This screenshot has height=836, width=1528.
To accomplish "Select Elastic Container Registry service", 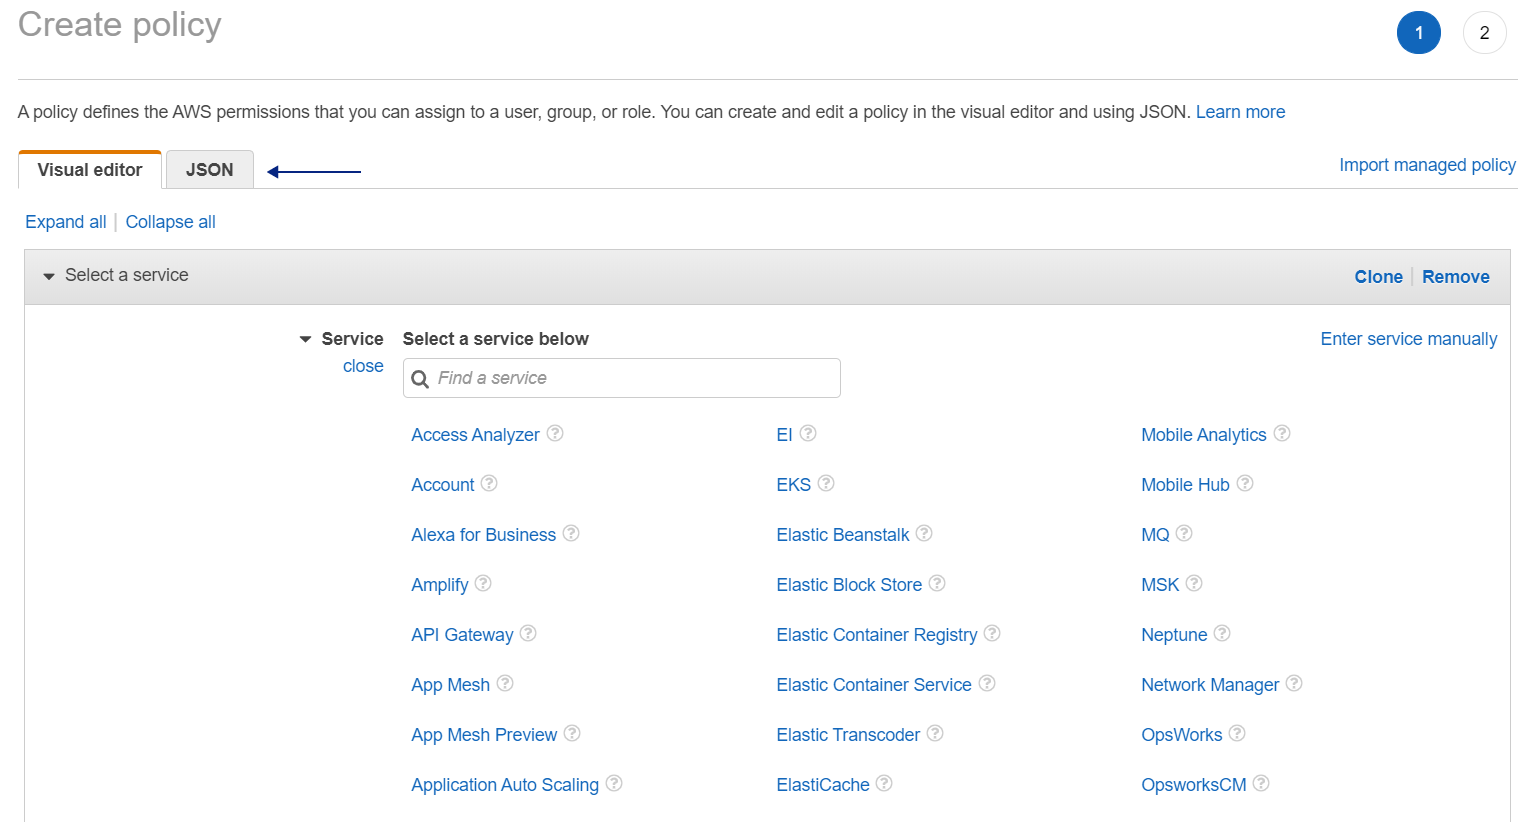I will (x=877, y=635).
